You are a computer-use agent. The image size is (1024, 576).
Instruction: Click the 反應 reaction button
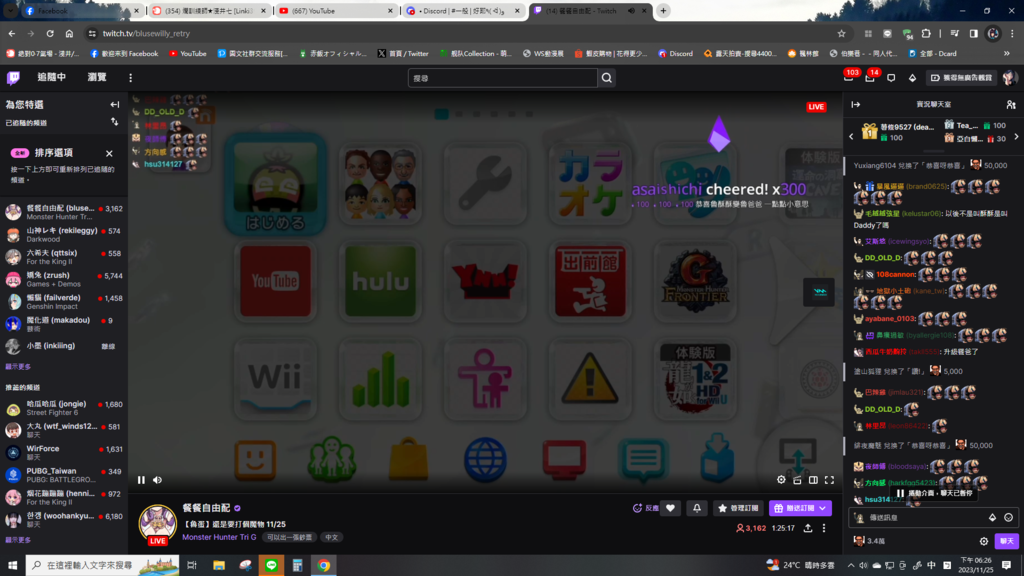645,508
